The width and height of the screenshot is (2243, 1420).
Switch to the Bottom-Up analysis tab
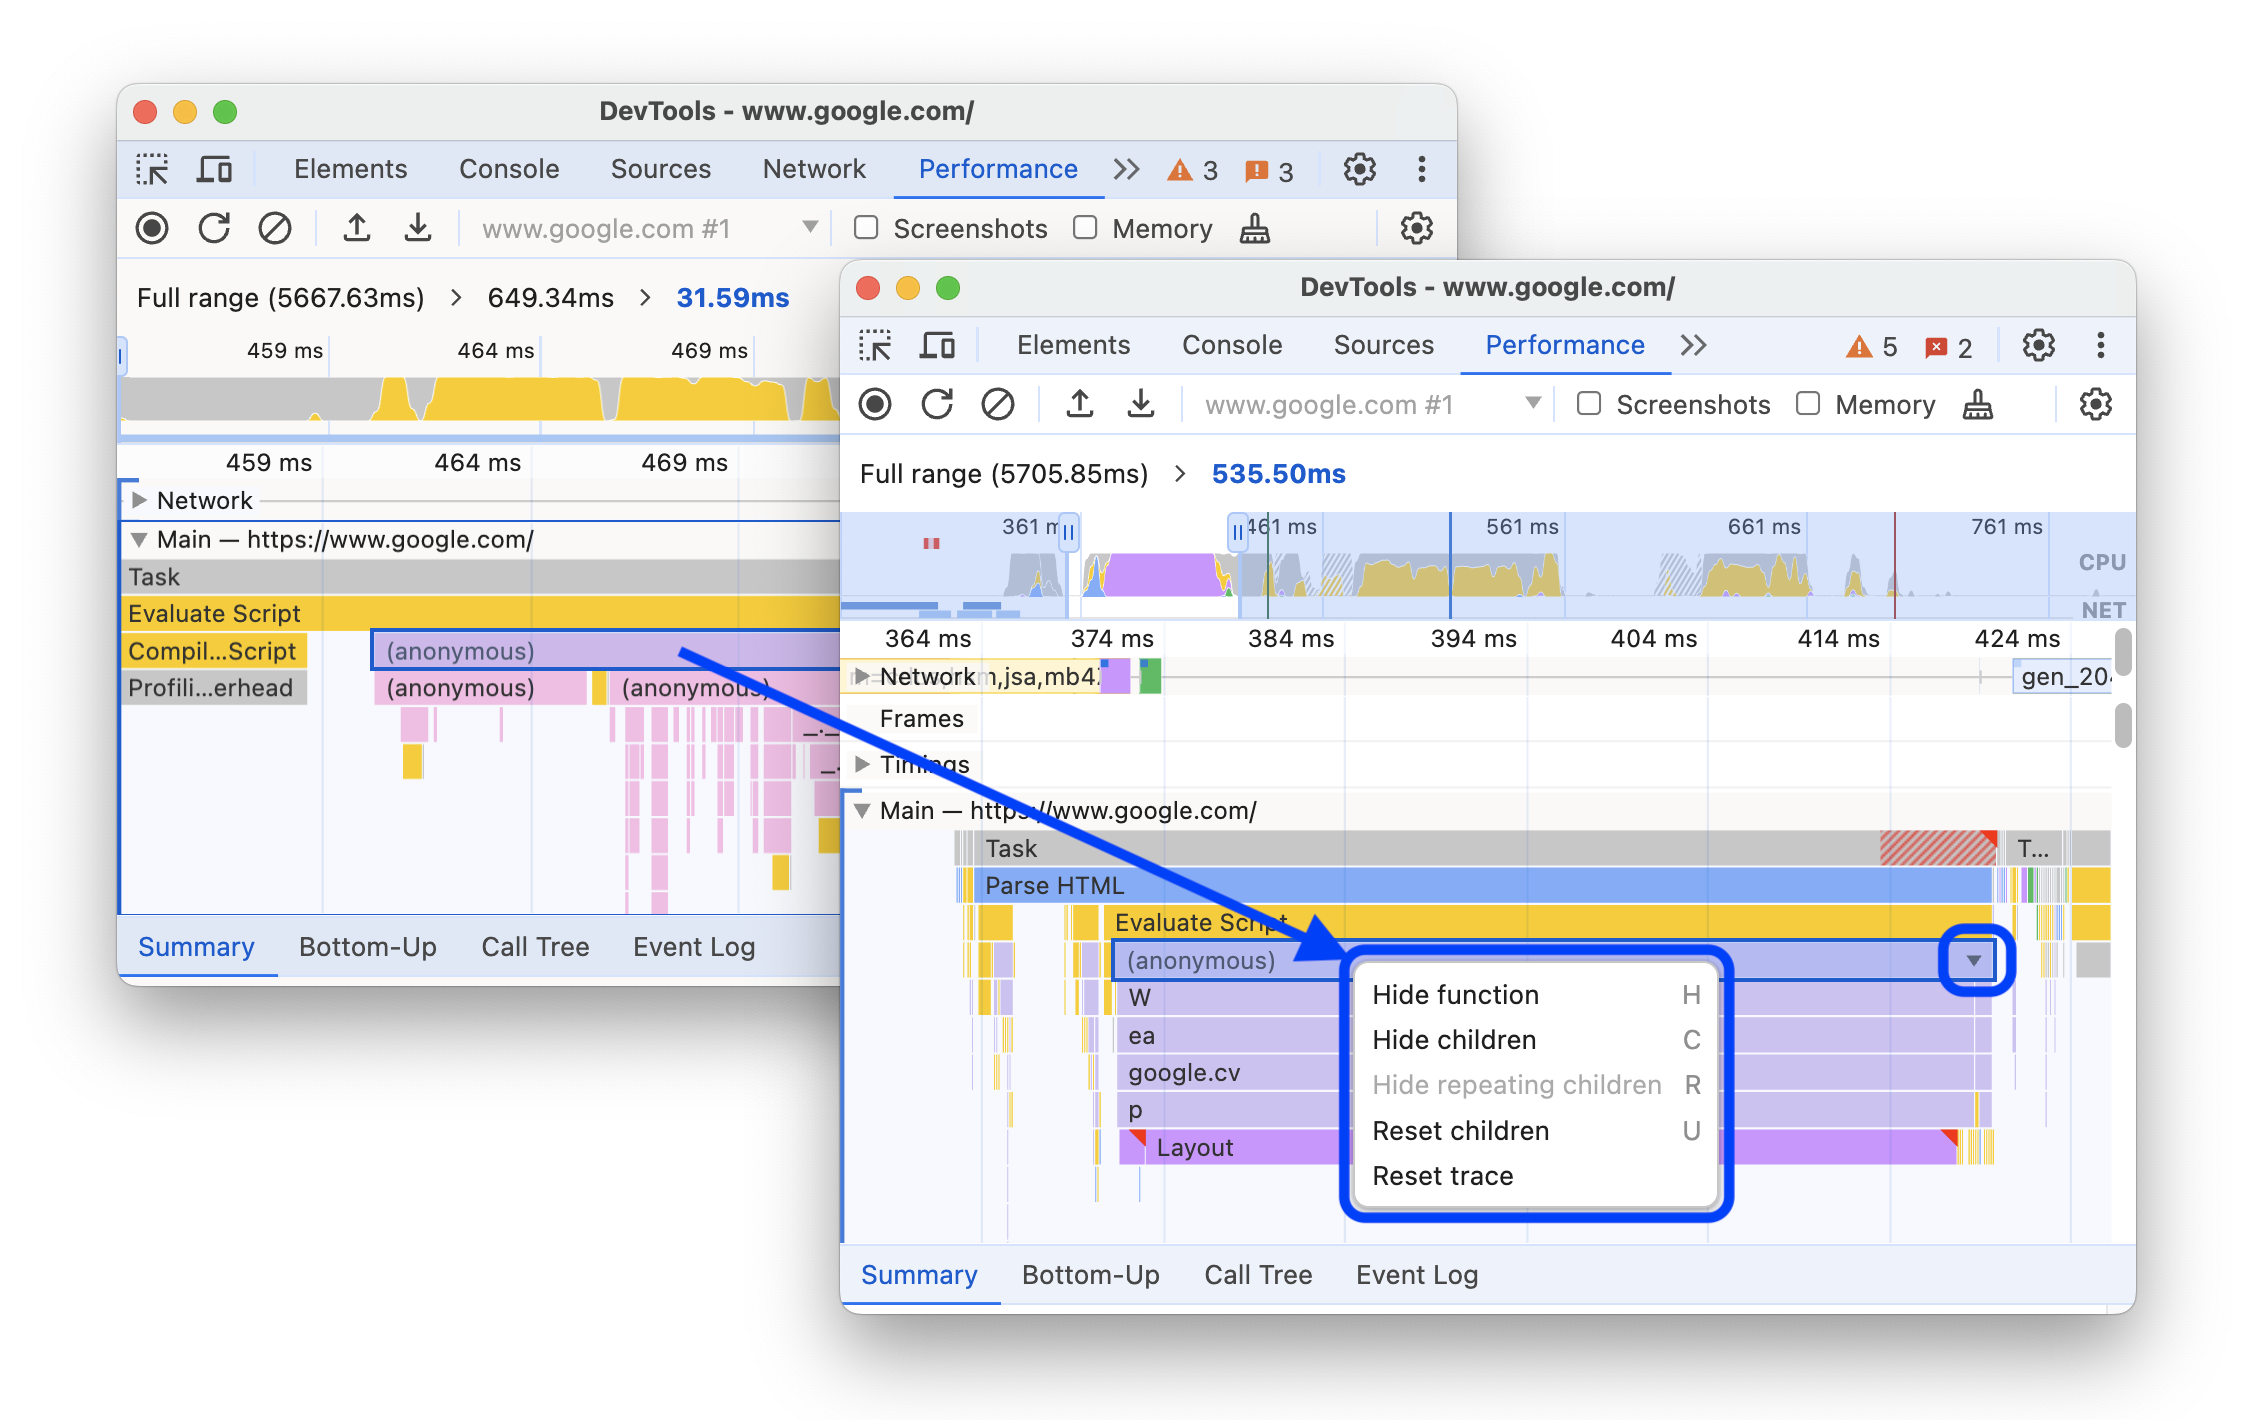pyautogui.click(x=1090, y=1275)
